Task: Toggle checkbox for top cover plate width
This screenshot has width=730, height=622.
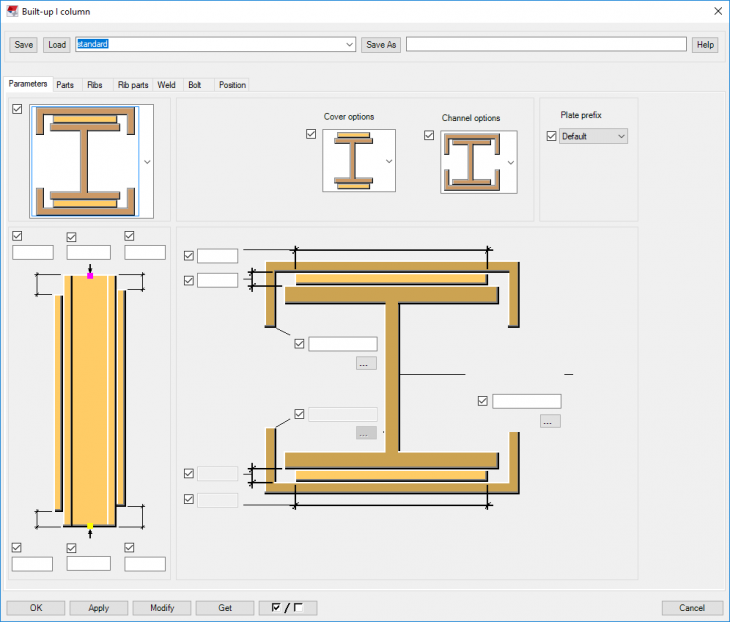Action: tap(189, 256)
